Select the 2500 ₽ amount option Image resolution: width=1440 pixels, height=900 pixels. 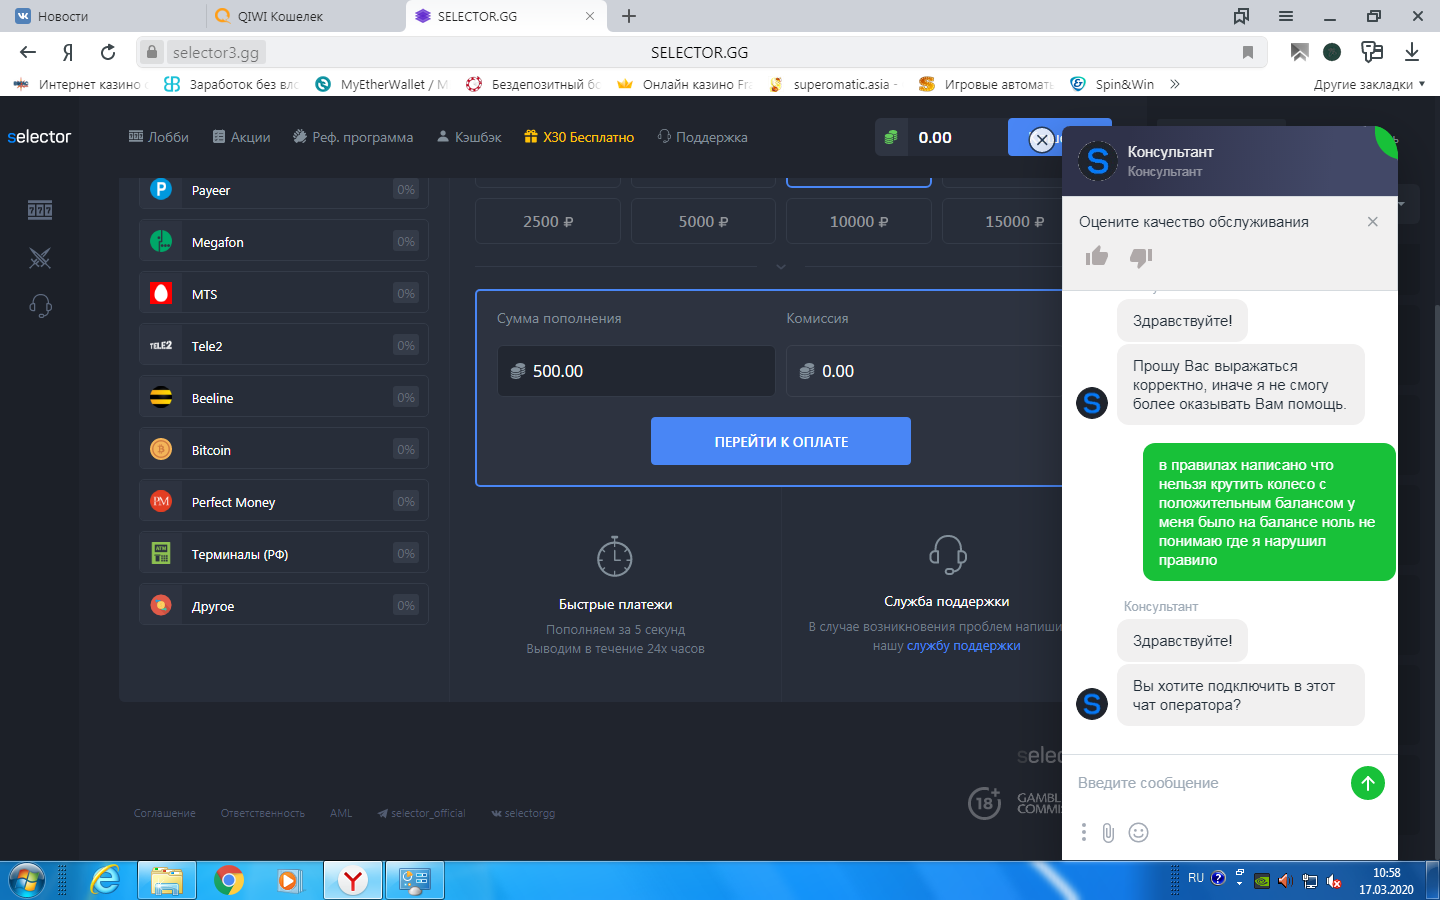click(x=548, y=222)
